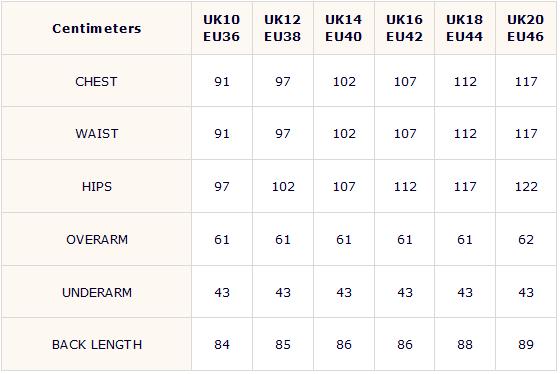Select the UK20 EU46 column header
The height and width of the screenshot is (374, 560).
coord(526,28)
